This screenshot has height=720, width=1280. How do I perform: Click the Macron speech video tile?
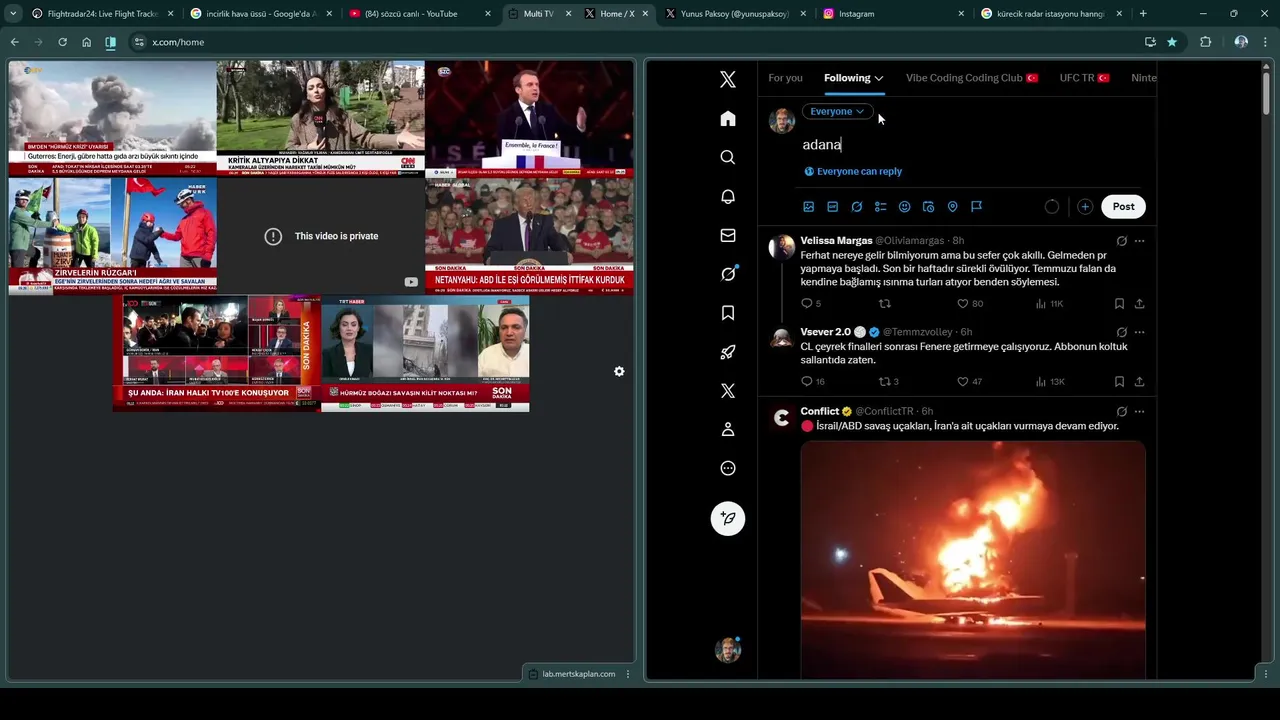529,118
